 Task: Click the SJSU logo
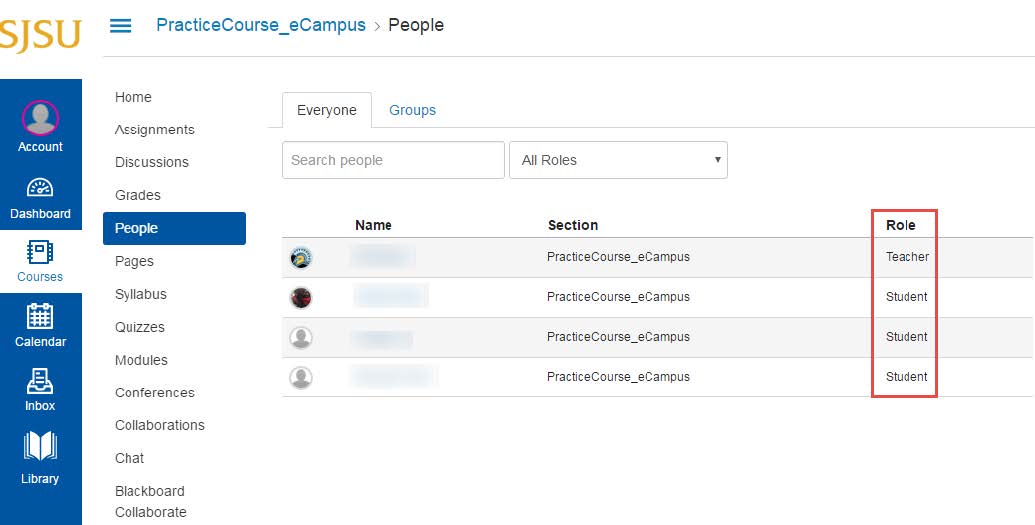pos(40,35)
